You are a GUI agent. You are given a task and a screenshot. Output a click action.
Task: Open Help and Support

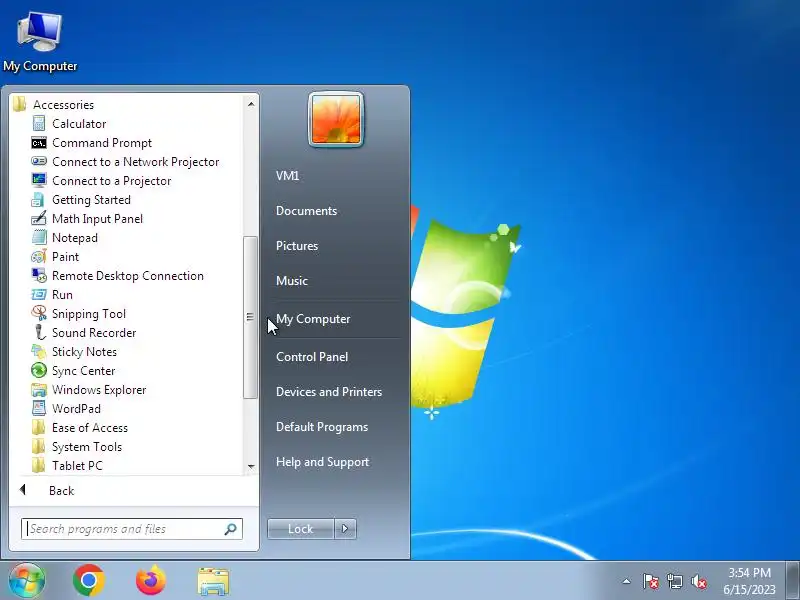pos(322,462)
